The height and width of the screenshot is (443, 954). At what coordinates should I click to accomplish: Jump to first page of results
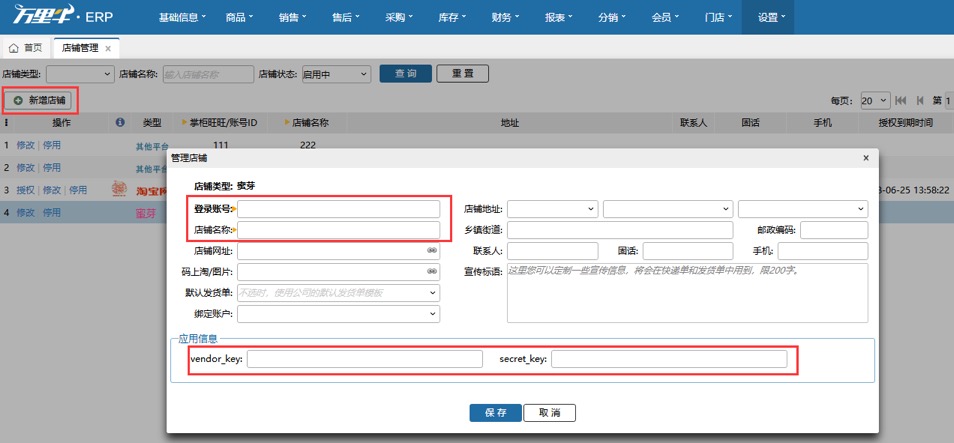click(x=901, y=100)
